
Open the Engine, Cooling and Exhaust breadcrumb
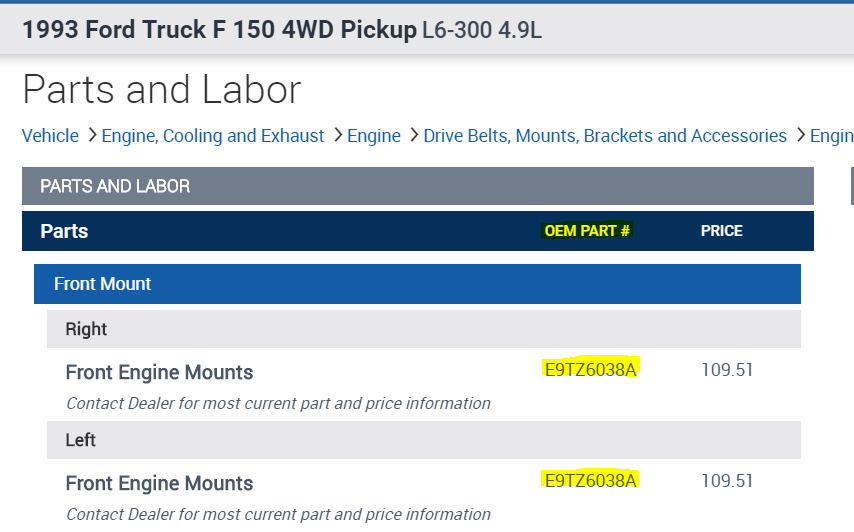(x=213, y=135)
